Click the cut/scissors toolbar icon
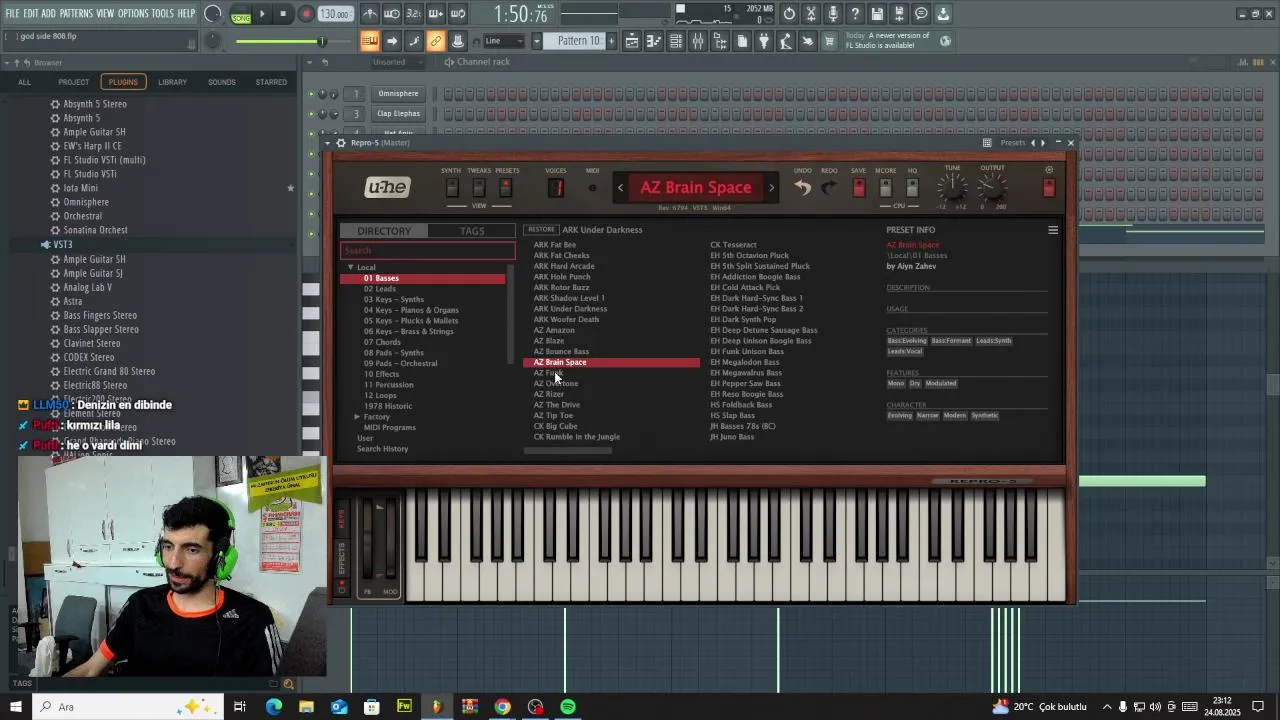 click(811, 14)
